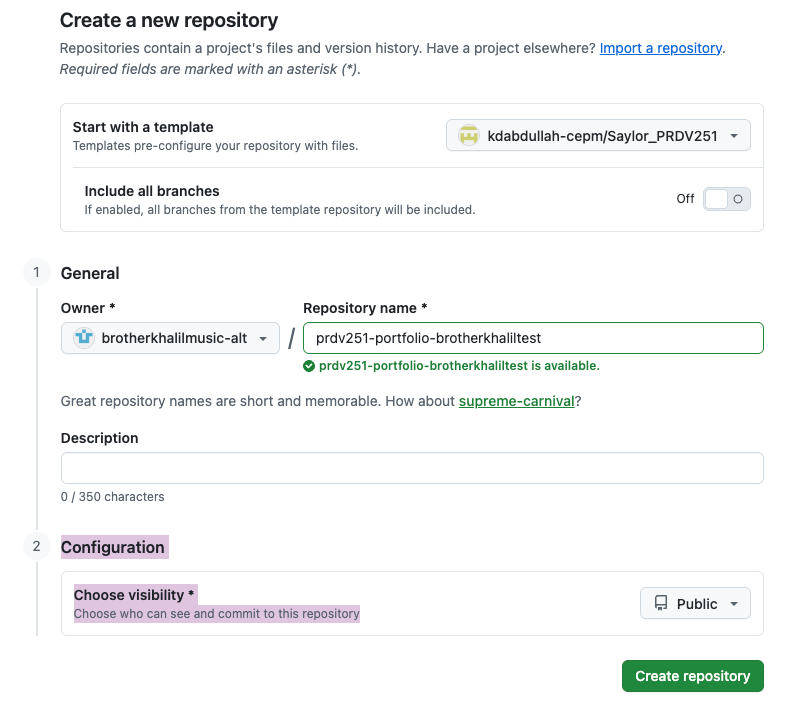Click the "General" section heading
This screenshot has height=714, width=812.
click(90, 273)
